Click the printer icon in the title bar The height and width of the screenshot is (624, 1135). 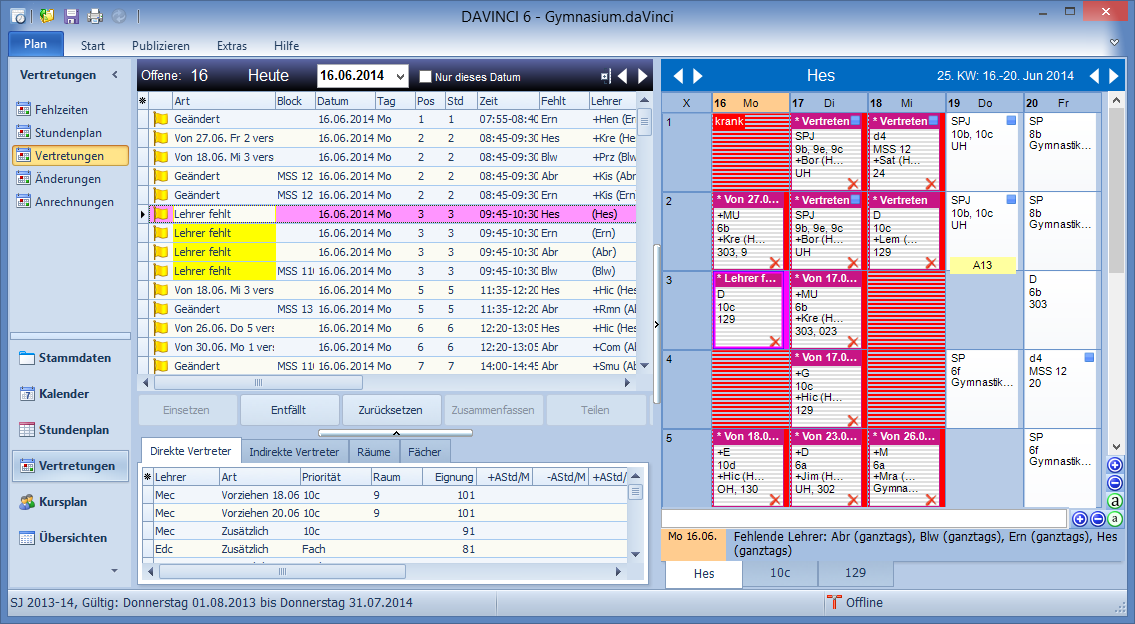coord(95,15)
